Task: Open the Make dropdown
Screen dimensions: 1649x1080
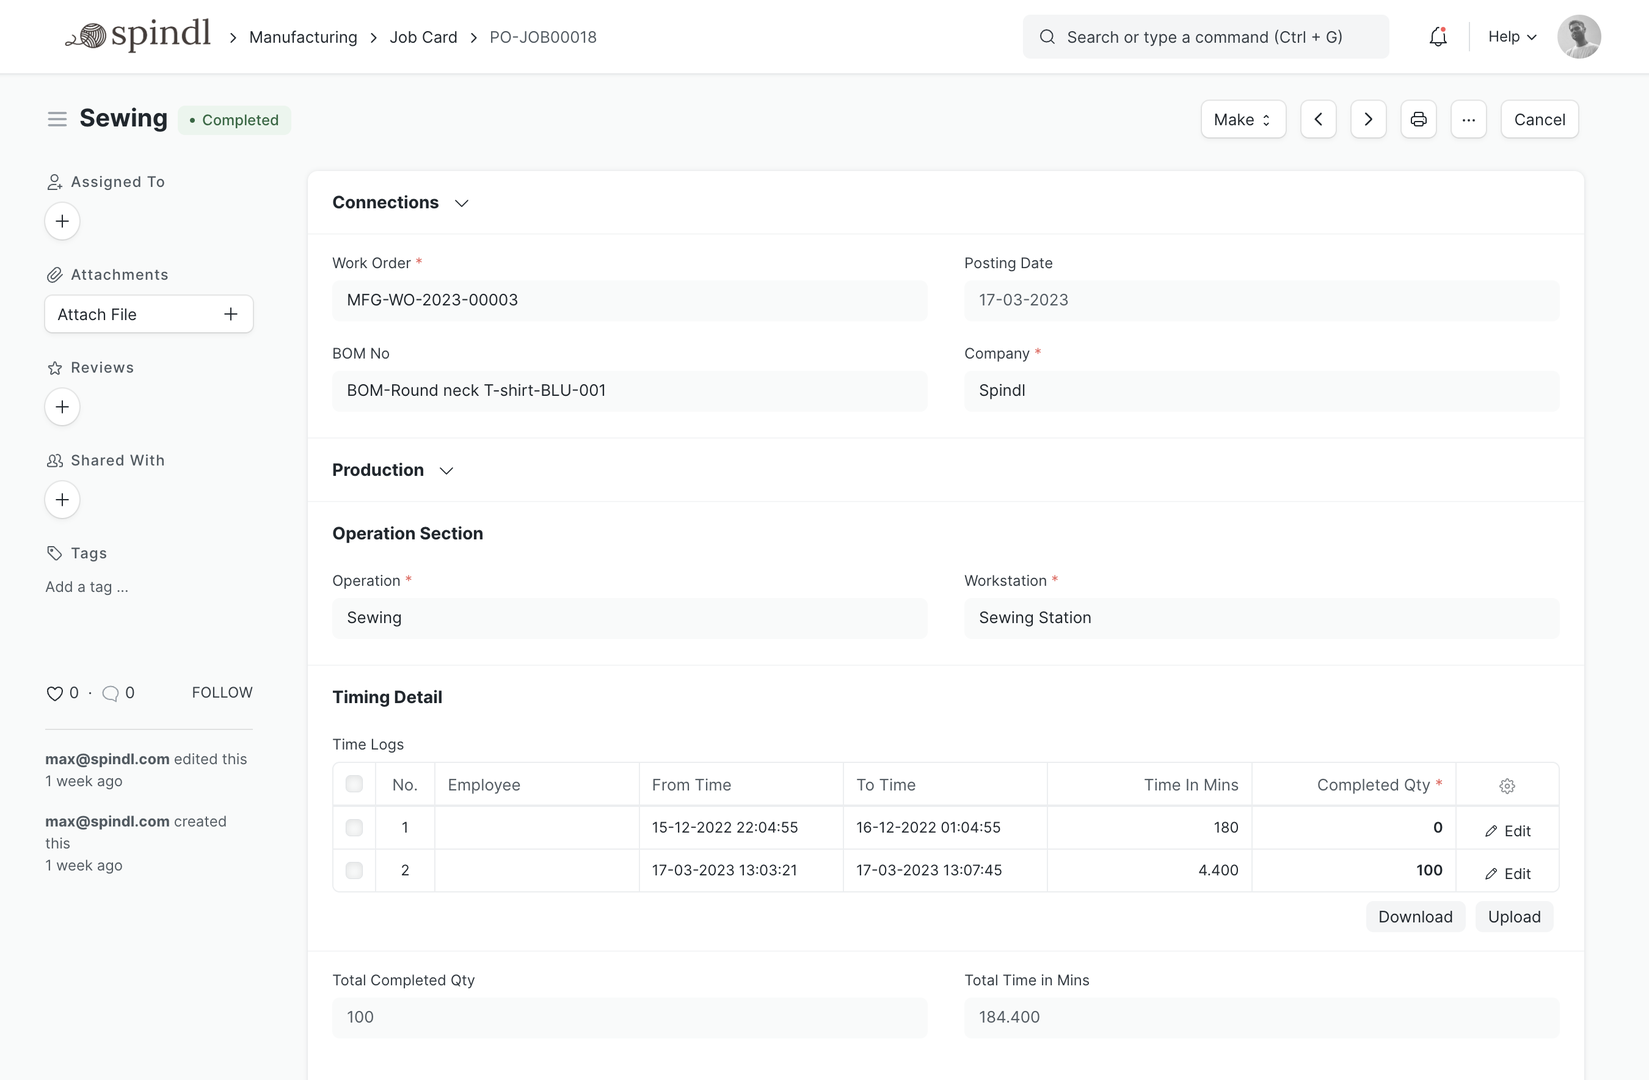Action: tap(1242, 120)
